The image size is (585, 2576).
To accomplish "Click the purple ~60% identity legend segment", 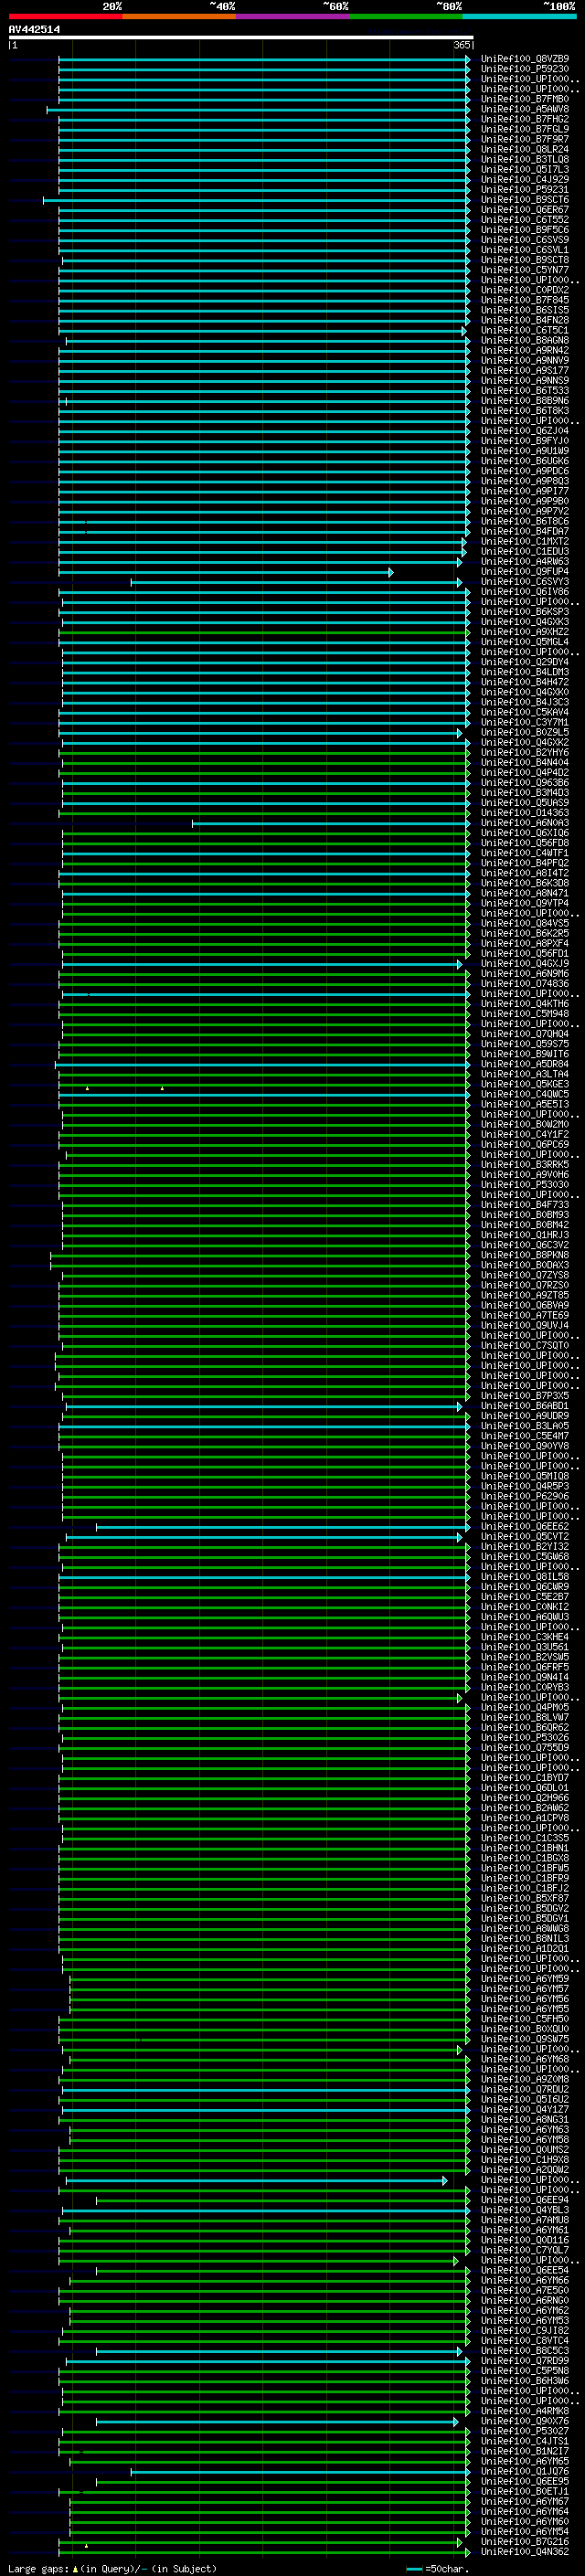I will click(x=292, y=16).
